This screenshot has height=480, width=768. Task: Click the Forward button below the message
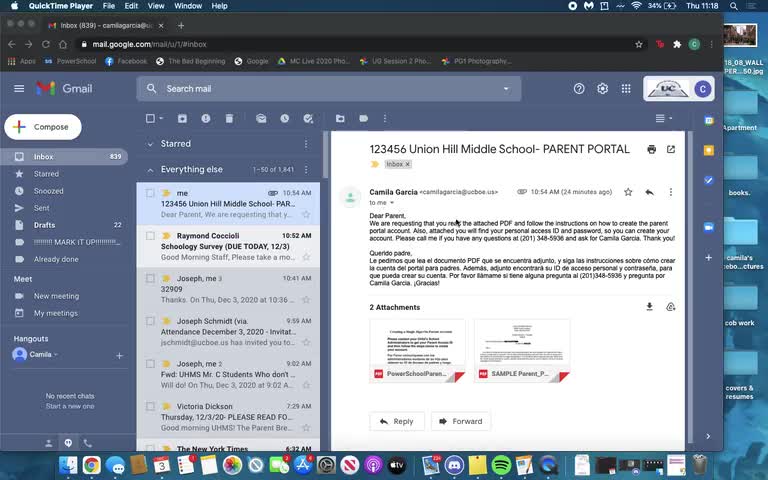pos(460,421)
